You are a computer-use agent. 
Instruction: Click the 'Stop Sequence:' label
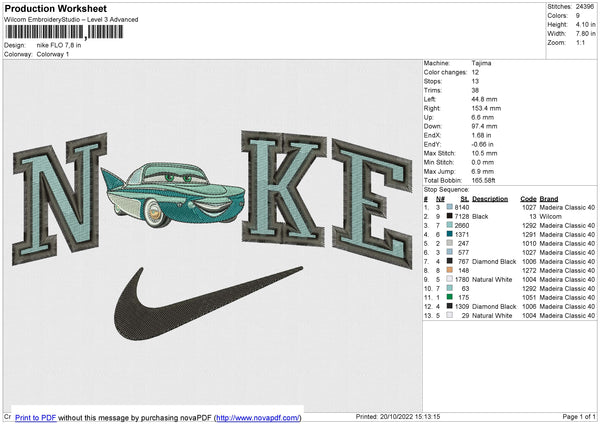click(x=446, y=189)
